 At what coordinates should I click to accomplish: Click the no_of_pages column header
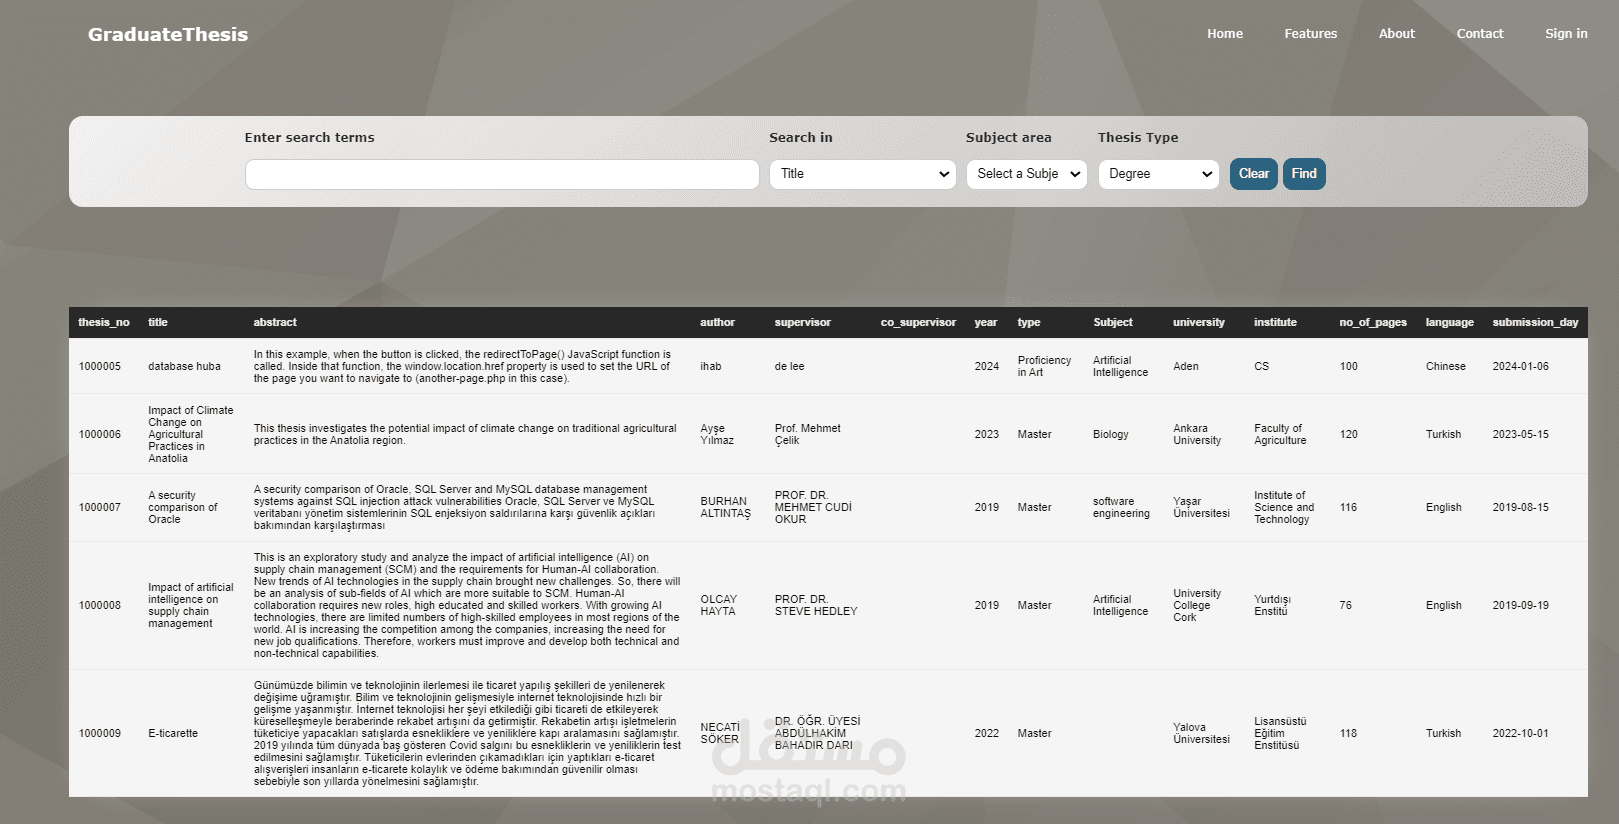[x=1373, y=322]
